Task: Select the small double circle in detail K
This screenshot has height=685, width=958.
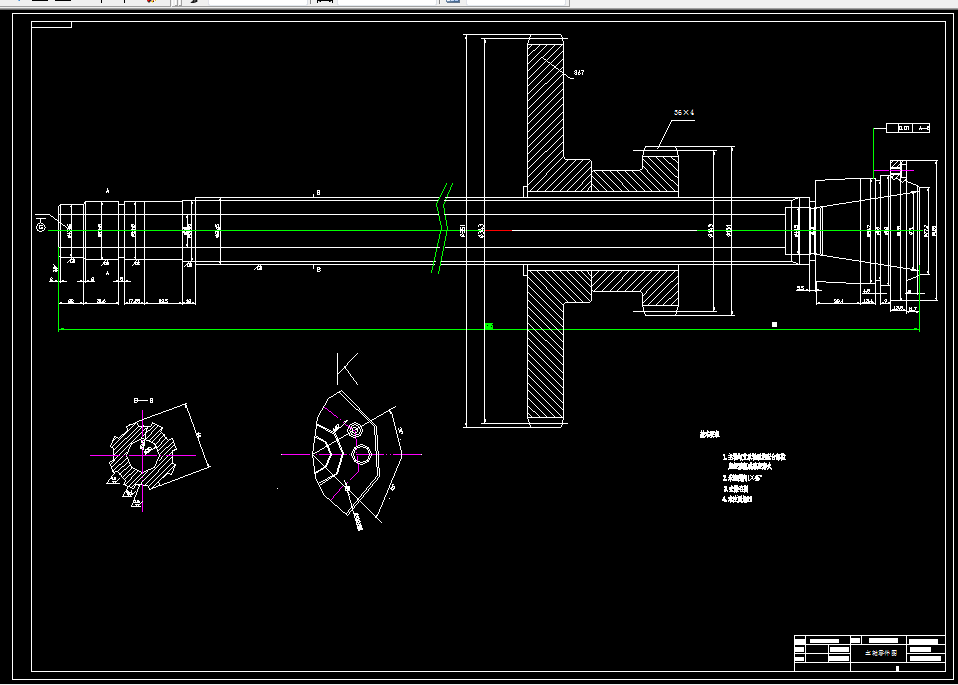Action: pos(355,431)
